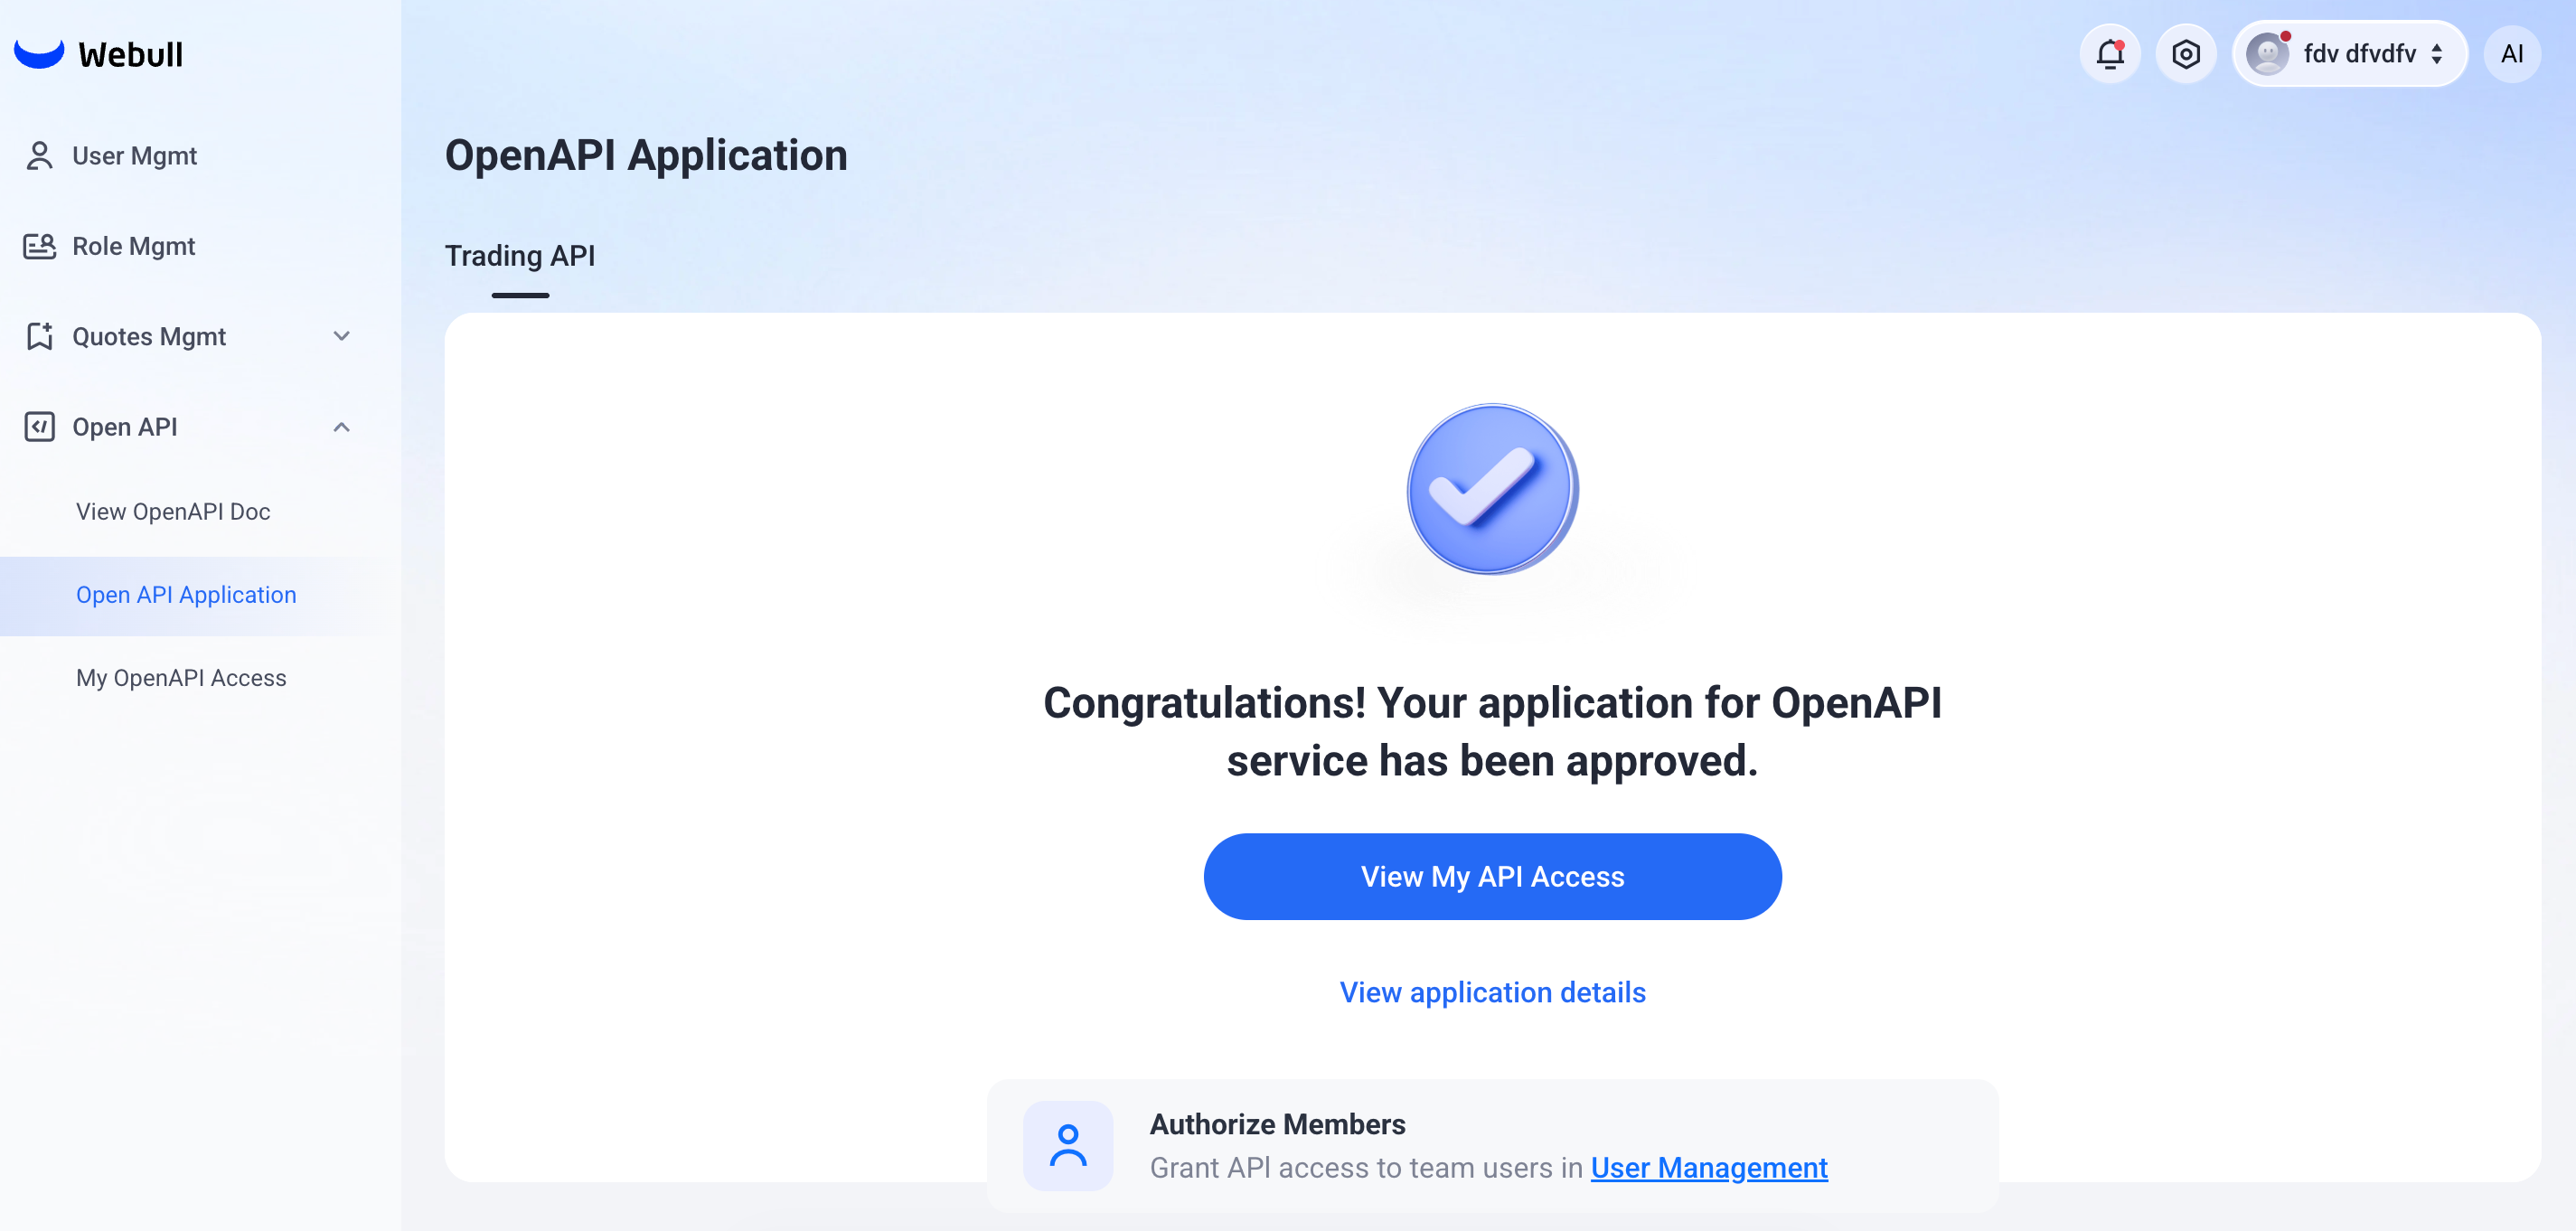2576x1231 pixels.
Task: Click the Role Mgmt icon
Action: pos(39,246)
